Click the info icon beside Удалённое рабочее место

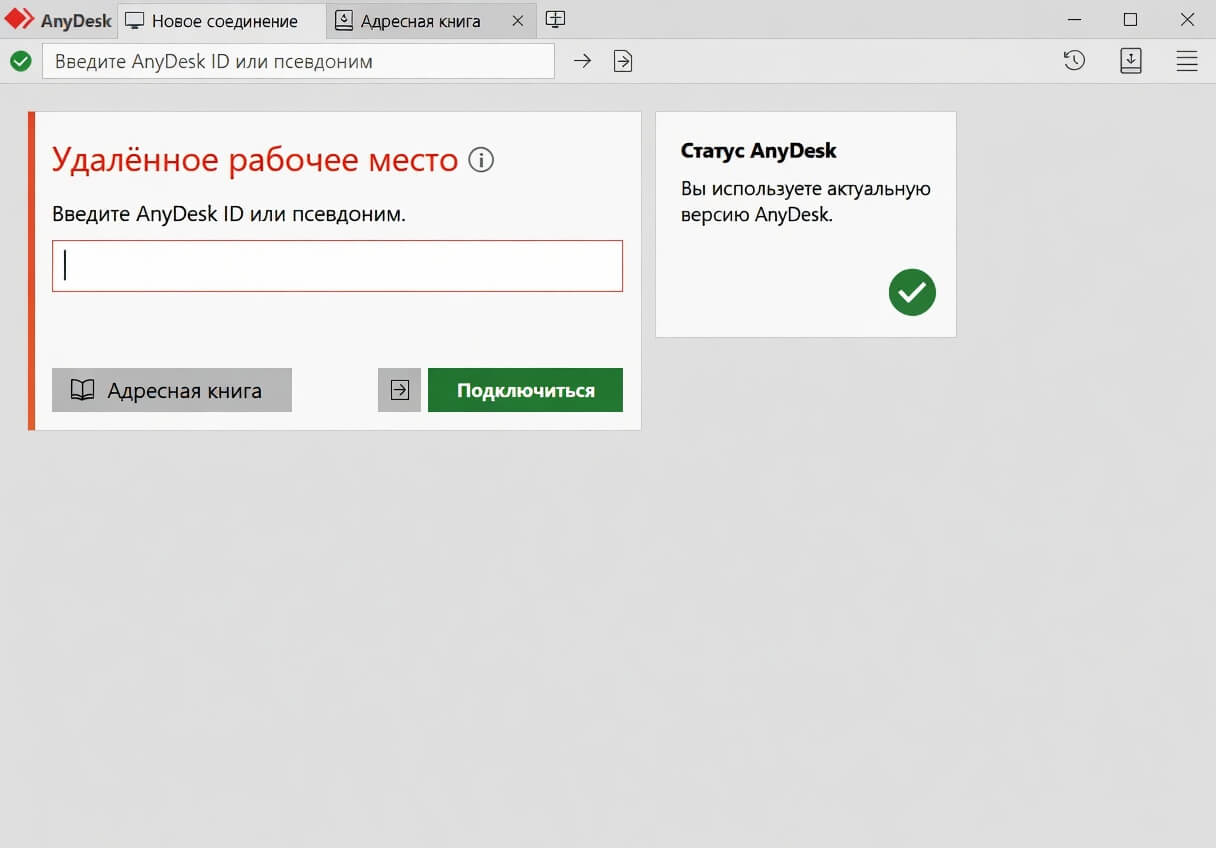(x=481, y=160)
